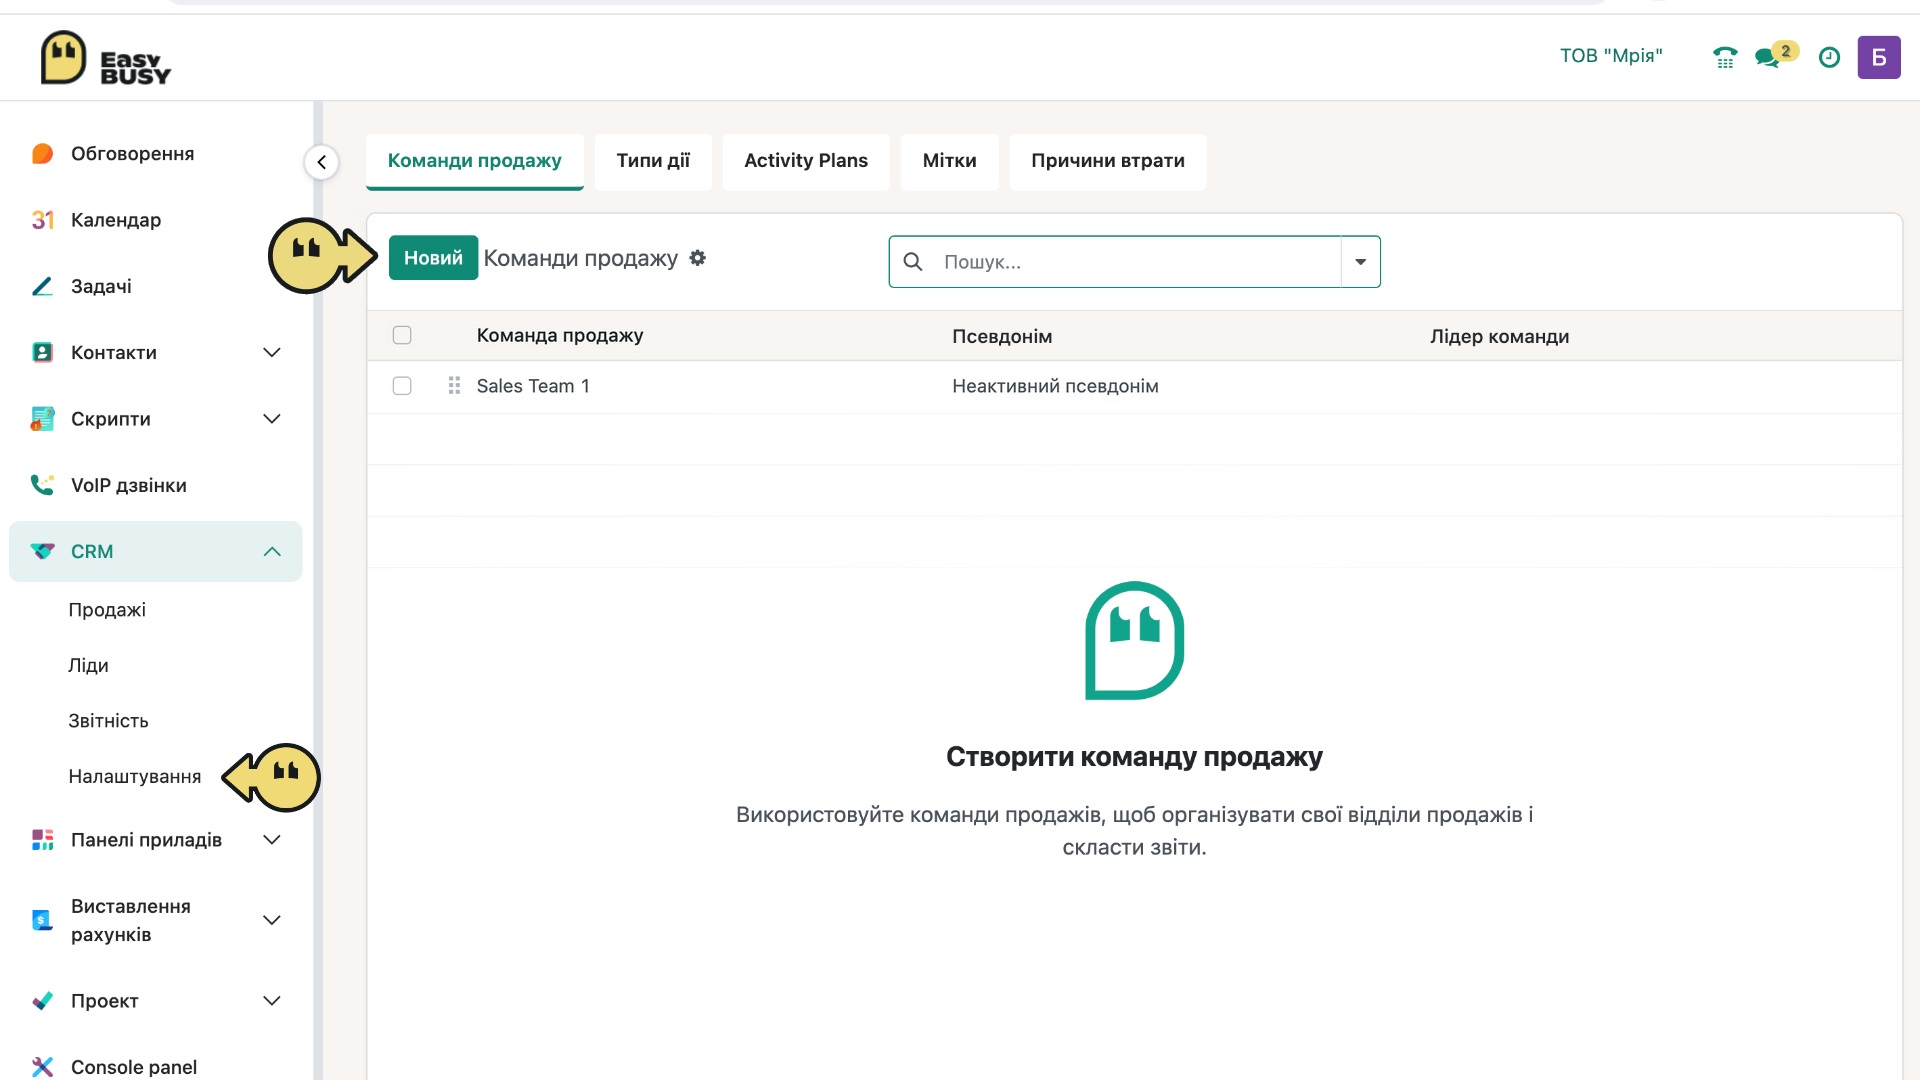Click the Панелі приладів icon
The width and height of the screenshot is (1920, 1080).
pyautogui.click(x=42, y=840)
